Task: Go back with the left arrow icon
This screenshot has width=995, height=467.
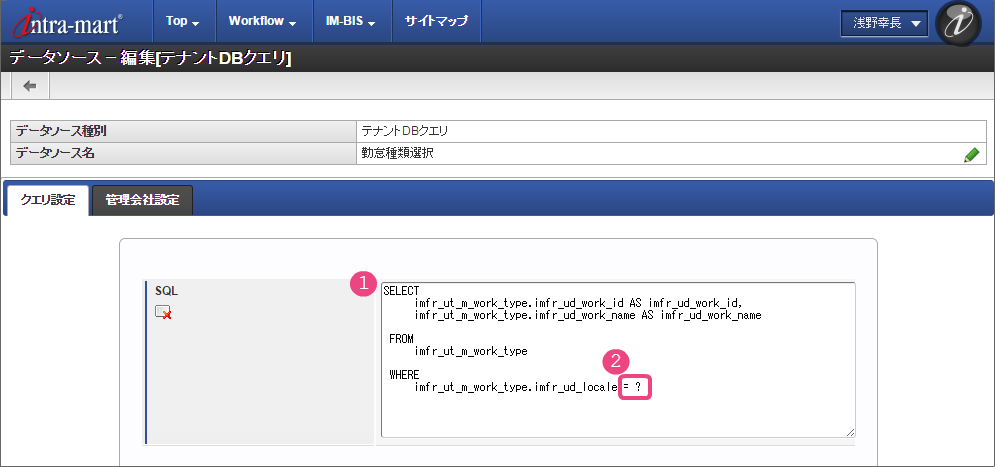Action: click(x=30, y=86)
